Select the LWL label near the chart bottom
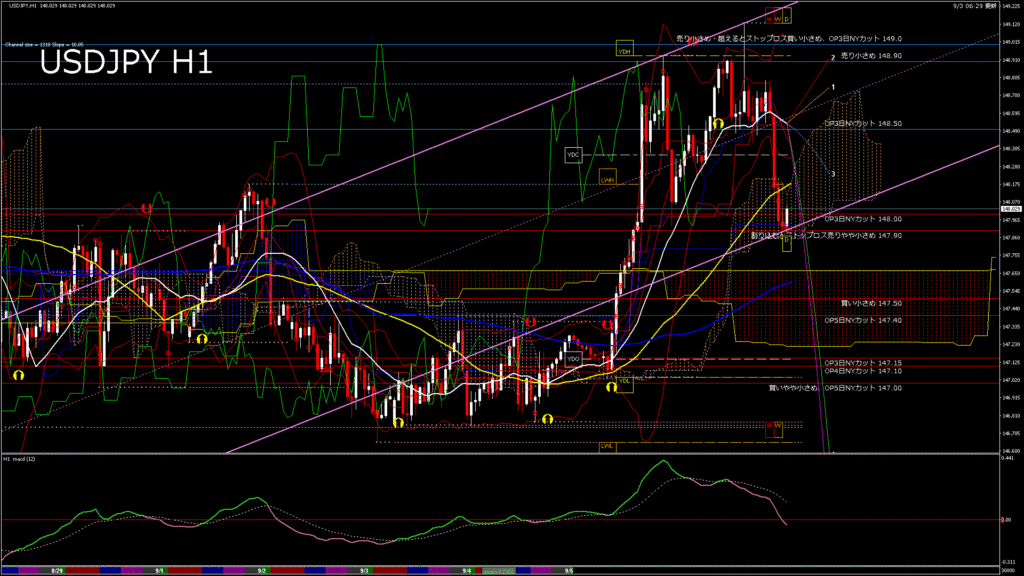The height and width of the screenshot is (576, 1024). point(606,446)
